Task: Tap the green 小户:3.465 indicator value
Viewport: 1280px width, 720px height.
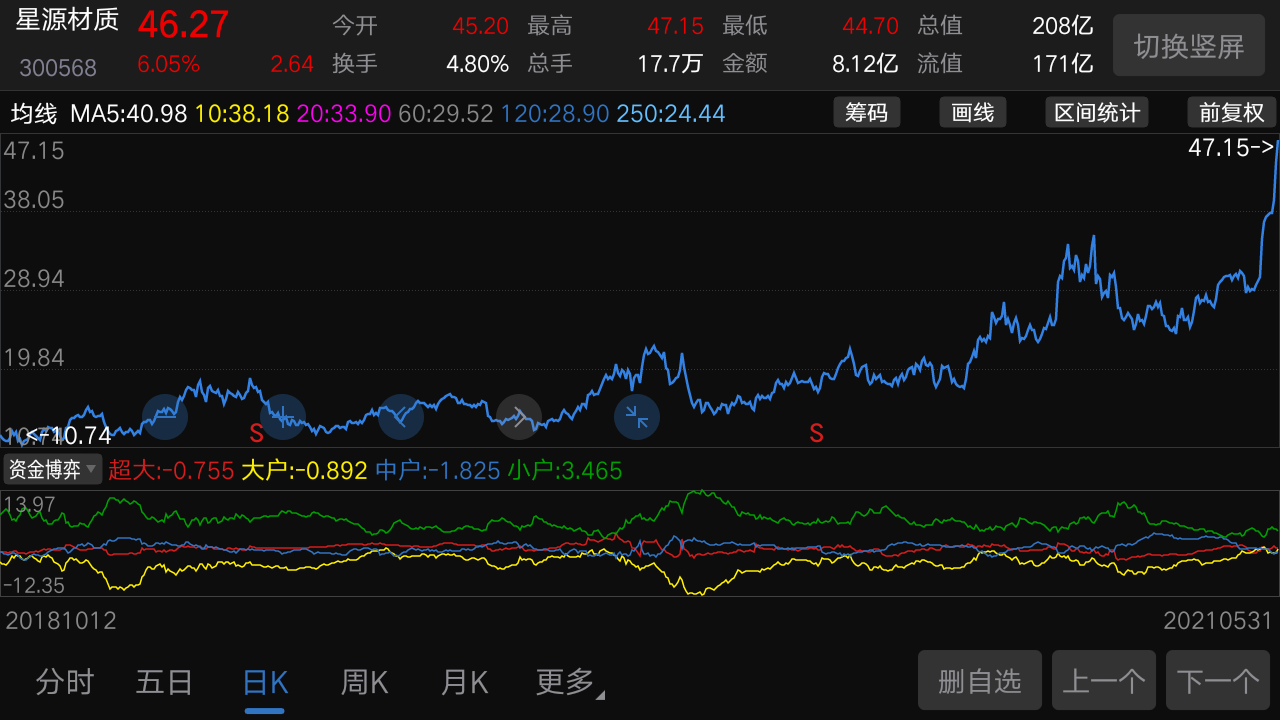Action: [x=565, y=470]
